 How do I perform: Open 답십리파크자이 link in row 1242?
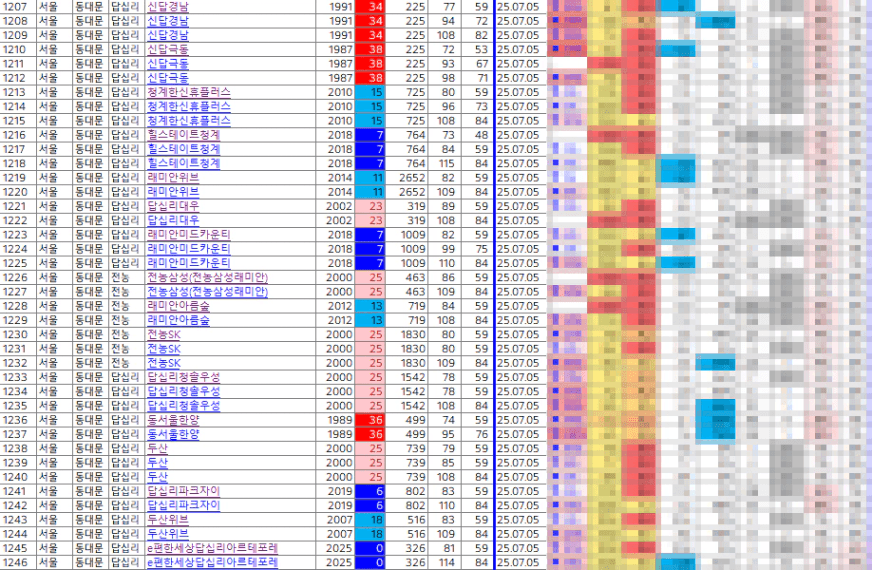(x=184, y=505)
